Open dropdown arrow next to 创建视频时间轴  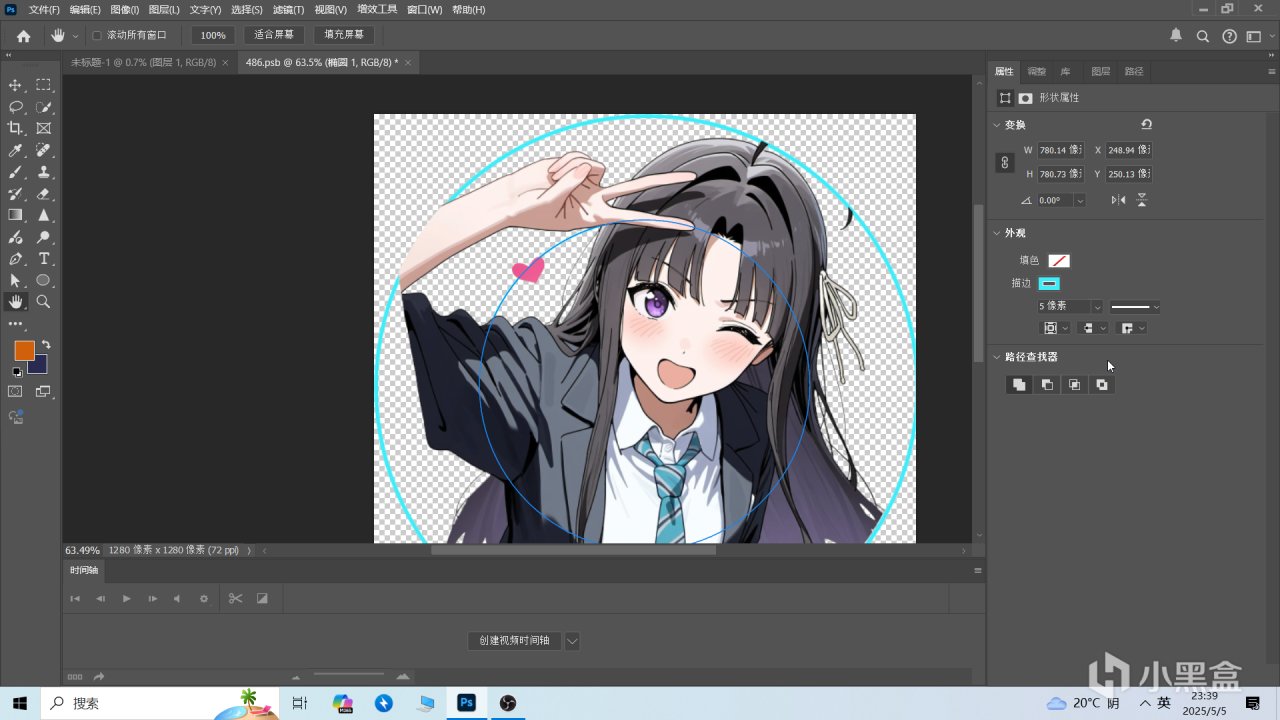(572, 641)
